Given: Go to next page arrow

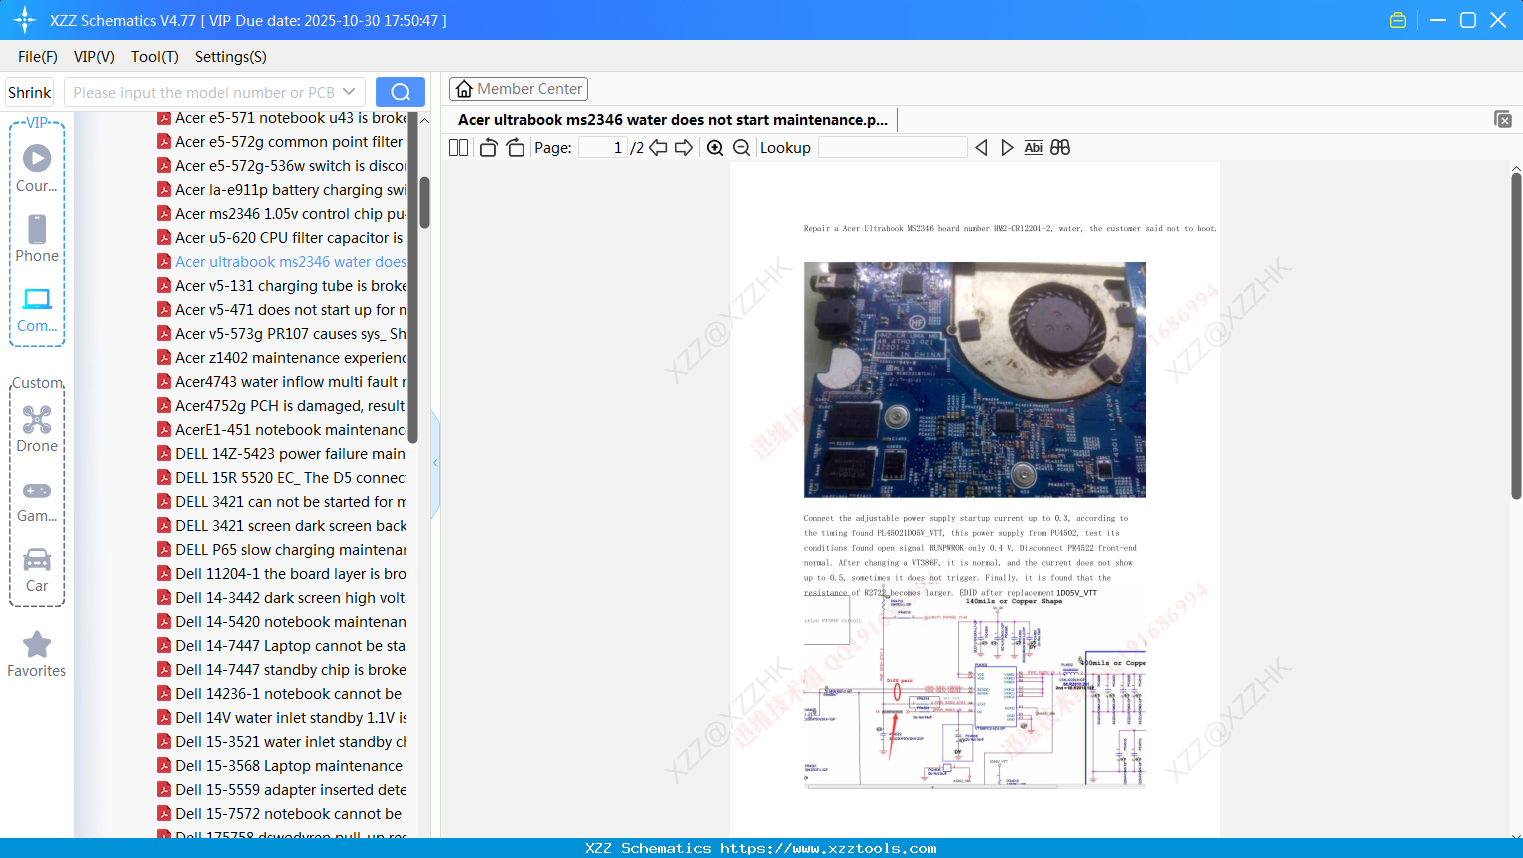Looking at the screenshot, I should (x=684, y=148).
